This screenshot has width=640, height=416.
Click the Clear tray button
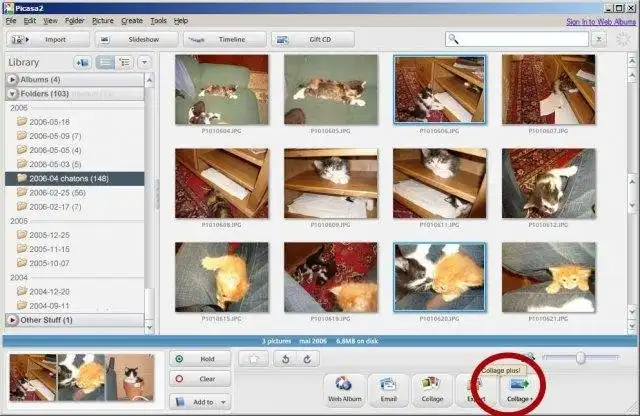point(200,379)
